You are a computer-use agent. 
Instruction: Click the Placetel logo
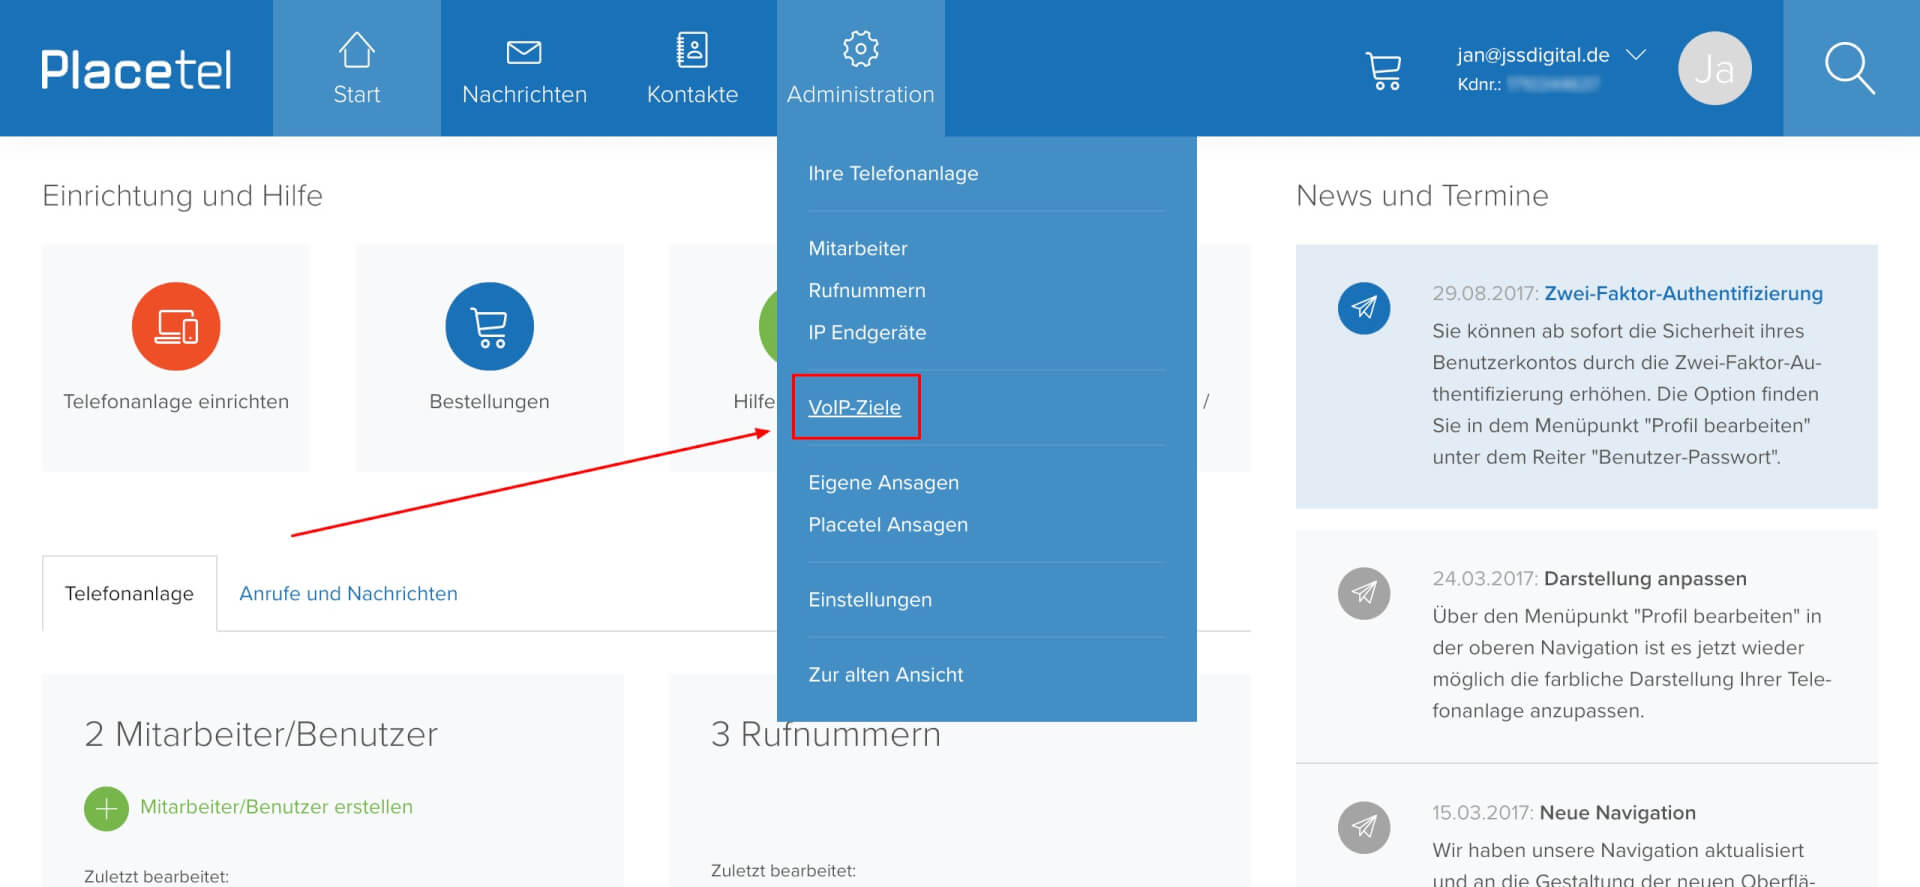136,69
